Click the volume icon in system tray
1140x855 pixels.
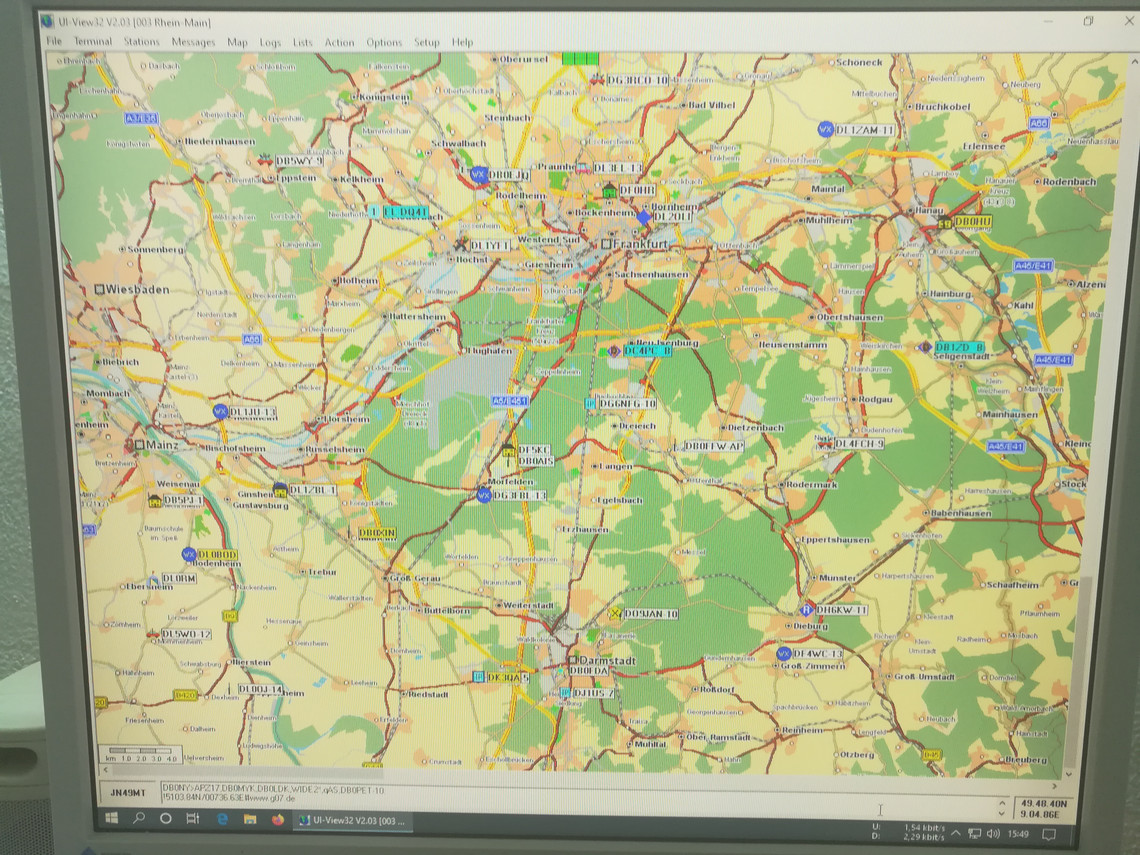coord(994,834)
